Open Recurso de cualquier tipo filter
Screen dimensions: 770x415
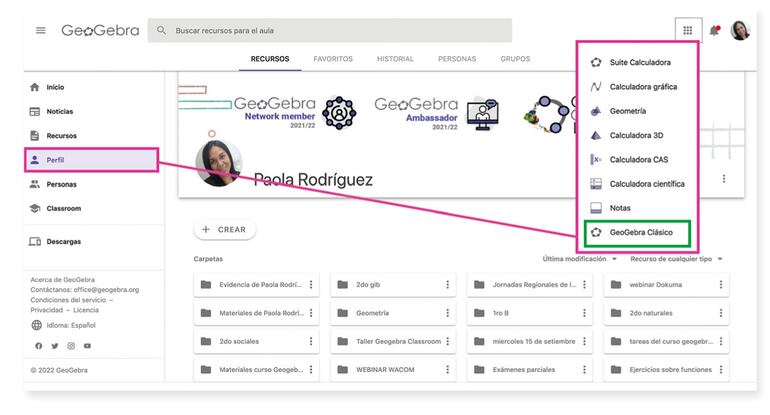(676, 259)
